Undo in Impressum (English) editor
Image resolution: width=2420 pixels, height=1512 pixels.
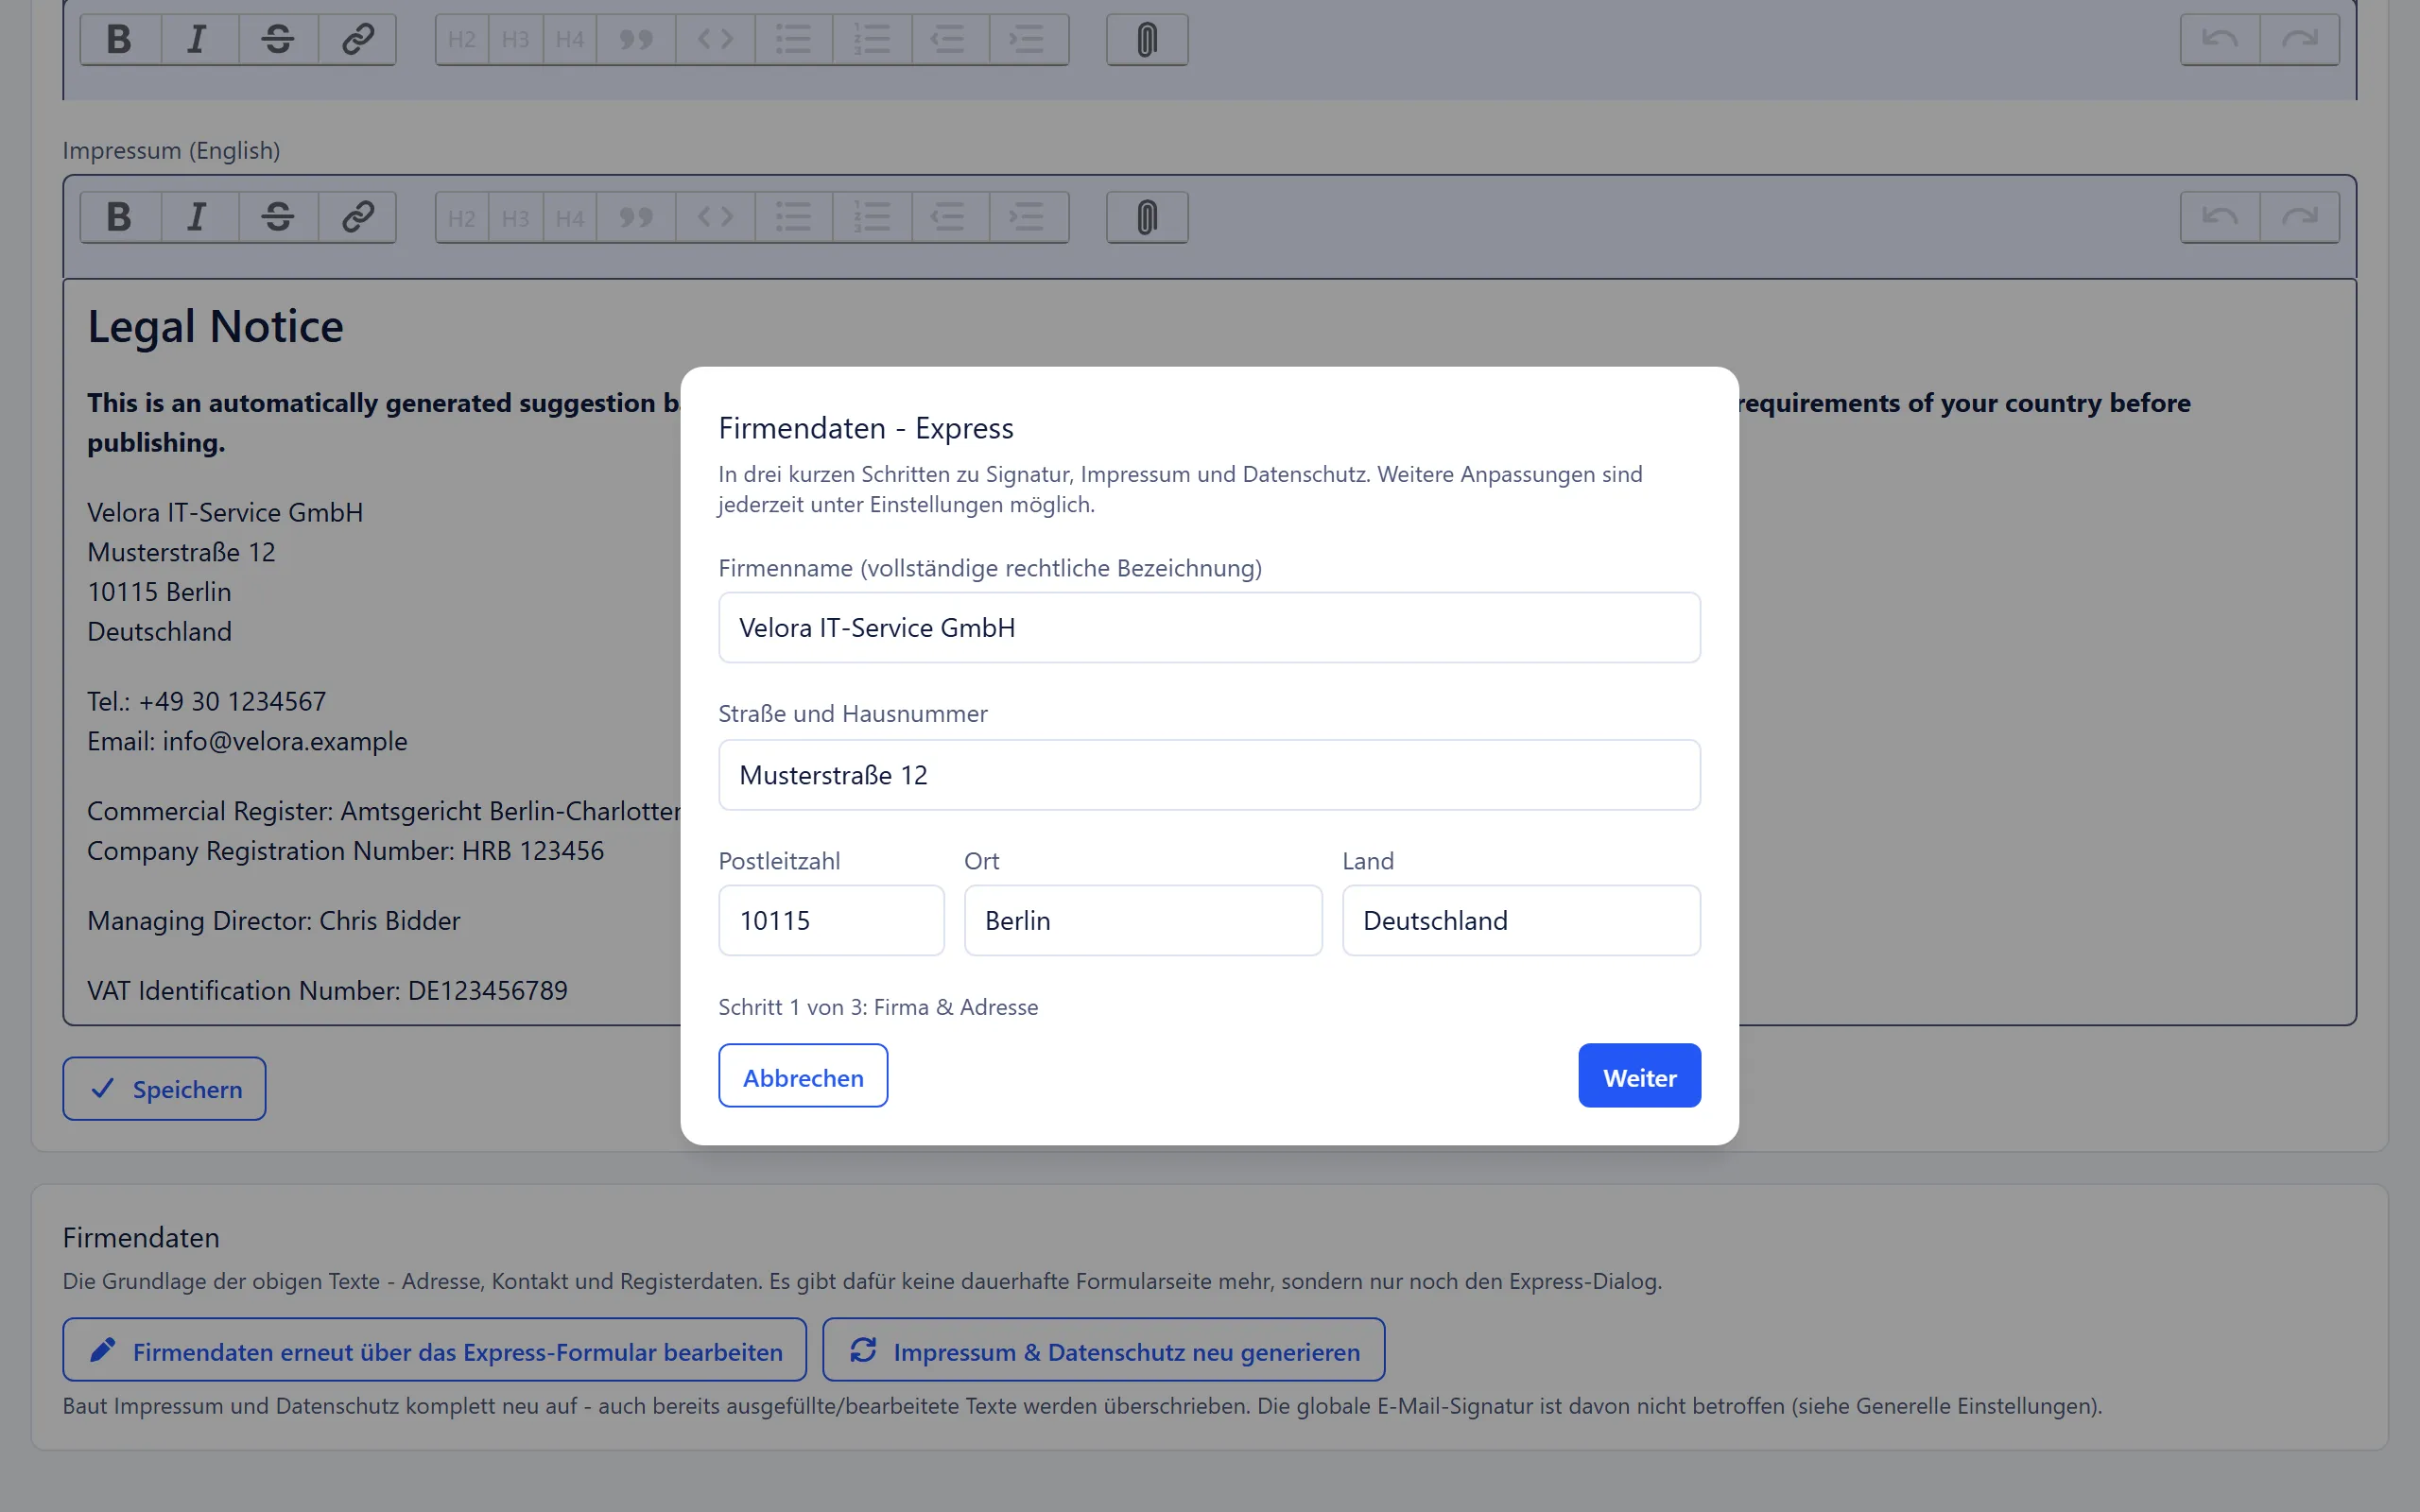coord(2220,217)
